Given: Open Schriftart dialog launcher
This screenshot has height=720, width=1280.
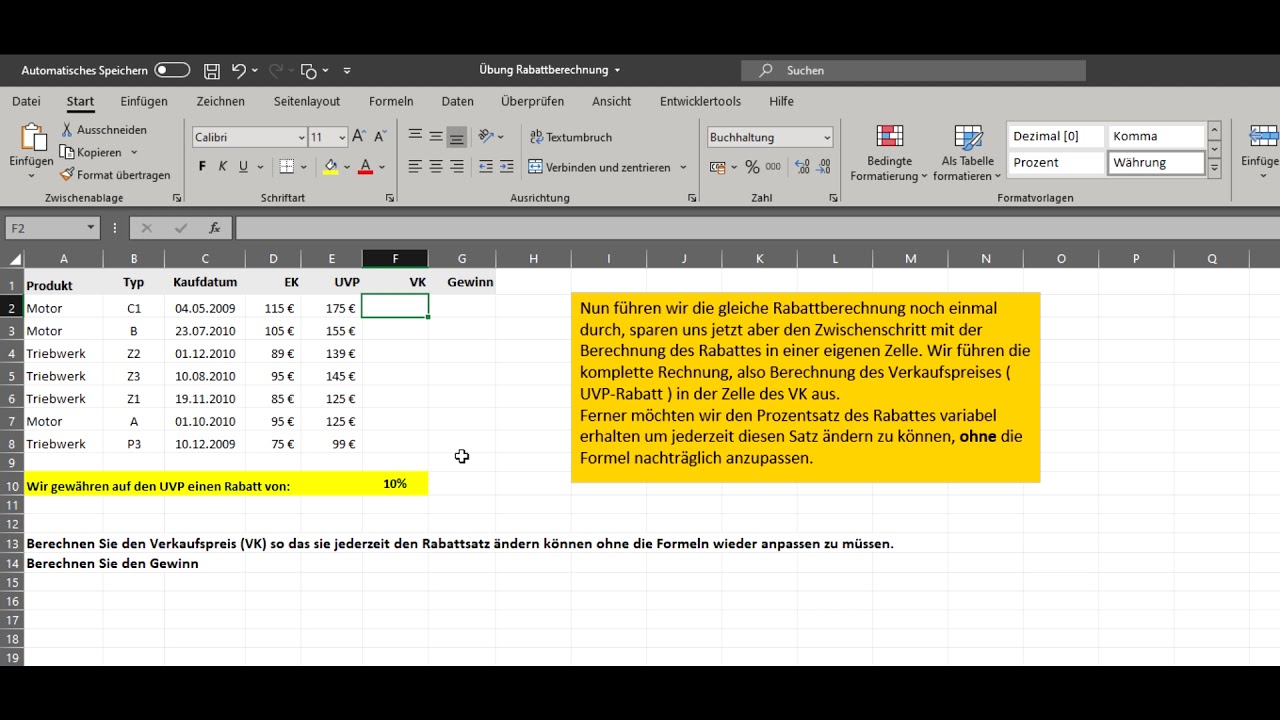Looking at the screenshot, I should coord(390,198).
